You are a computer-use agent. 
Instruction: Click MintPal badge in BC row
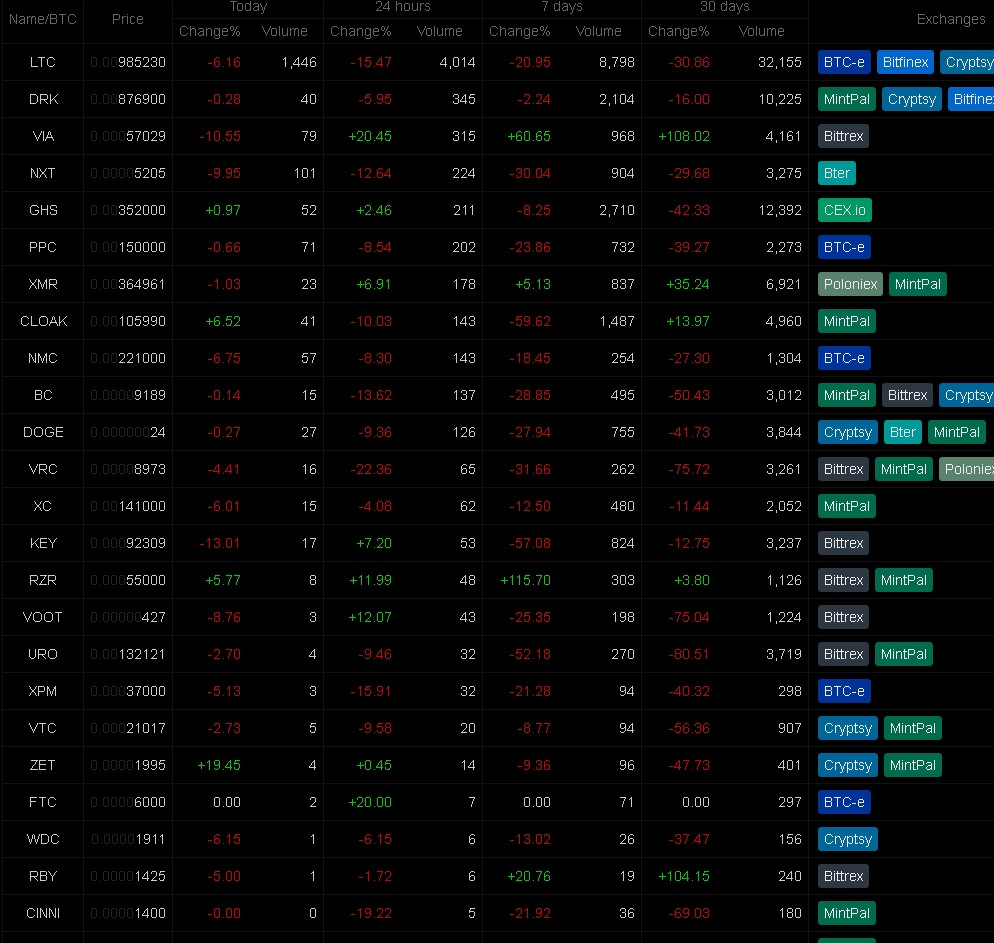(846, 395)
